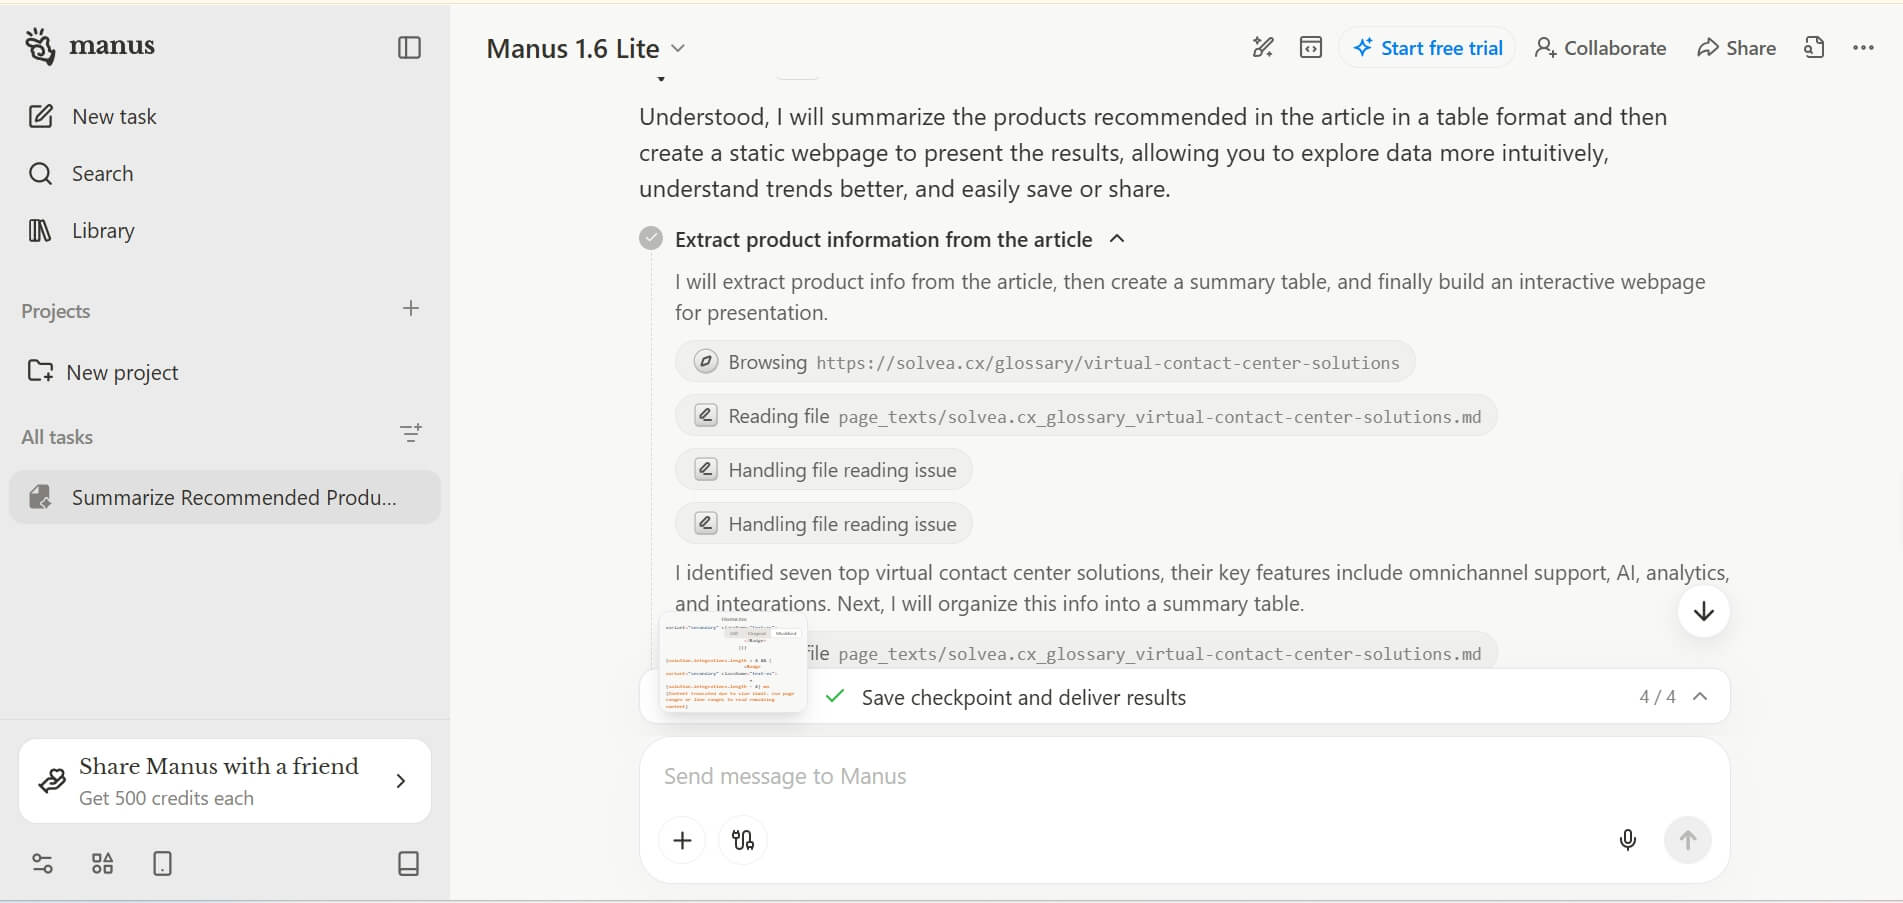Toggle the sidebar collapse panel icon
The height and width of the screenshot is (903, 1903).
coord(409,47)
